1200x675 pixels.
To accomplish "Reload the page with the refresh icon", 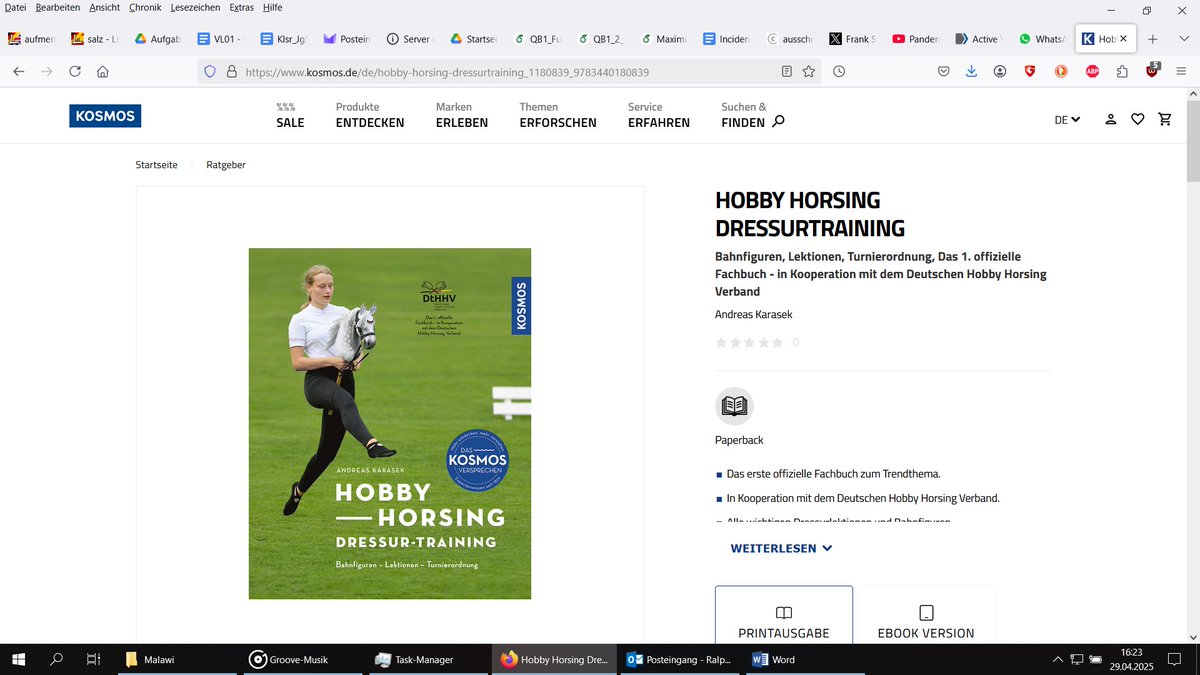I will point(75,72).
